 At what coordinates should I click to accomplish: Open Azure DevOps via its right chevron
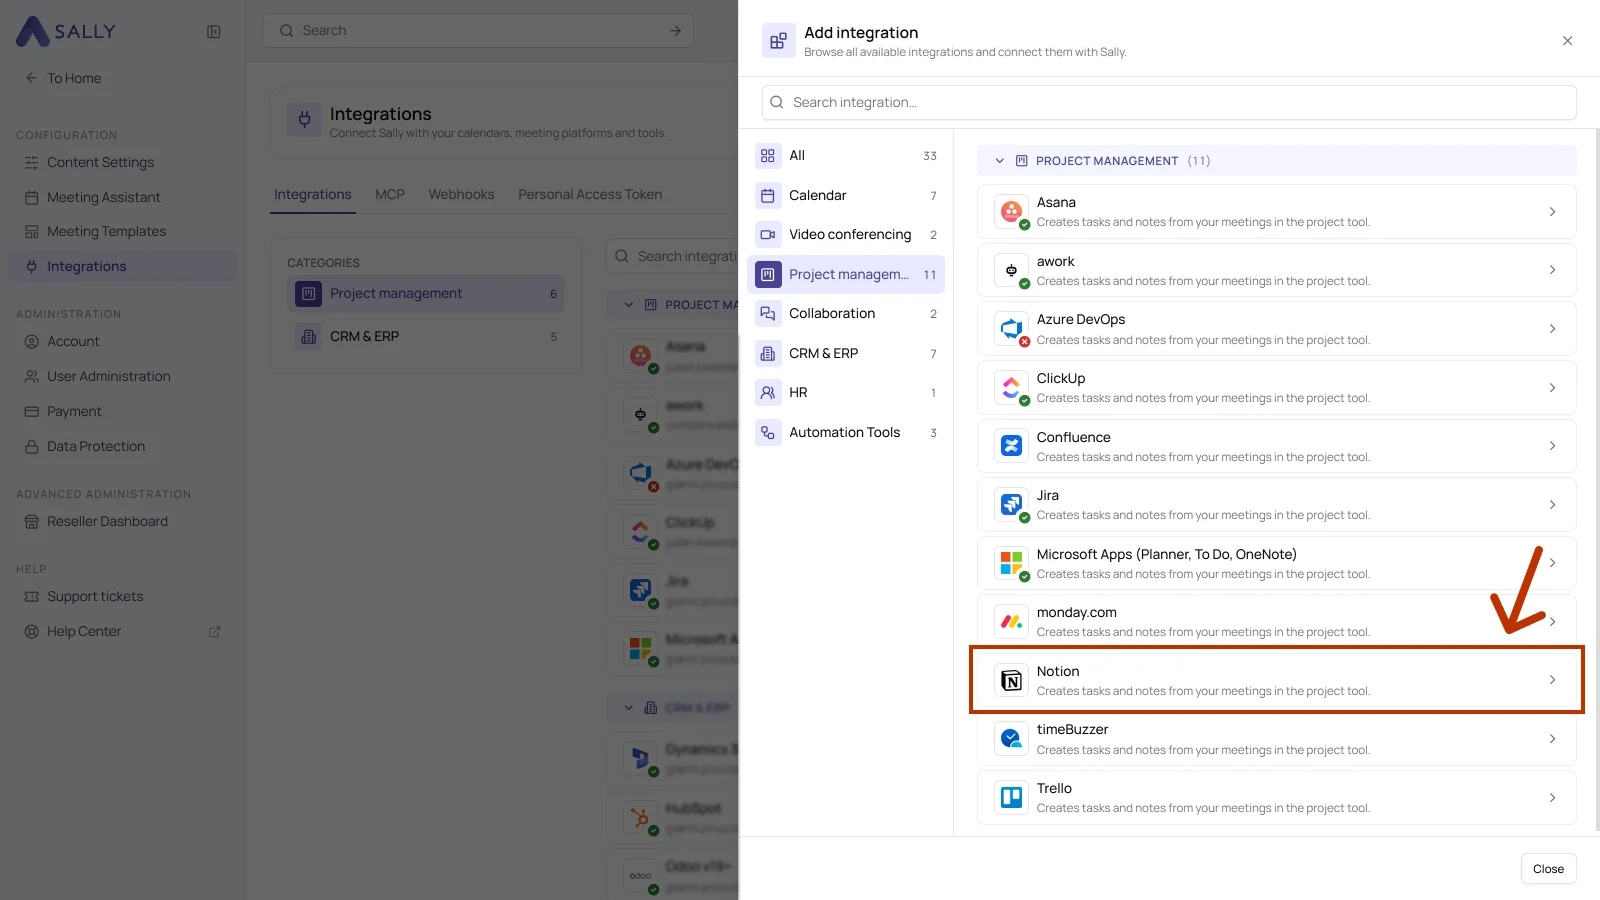click(1552, 329)
